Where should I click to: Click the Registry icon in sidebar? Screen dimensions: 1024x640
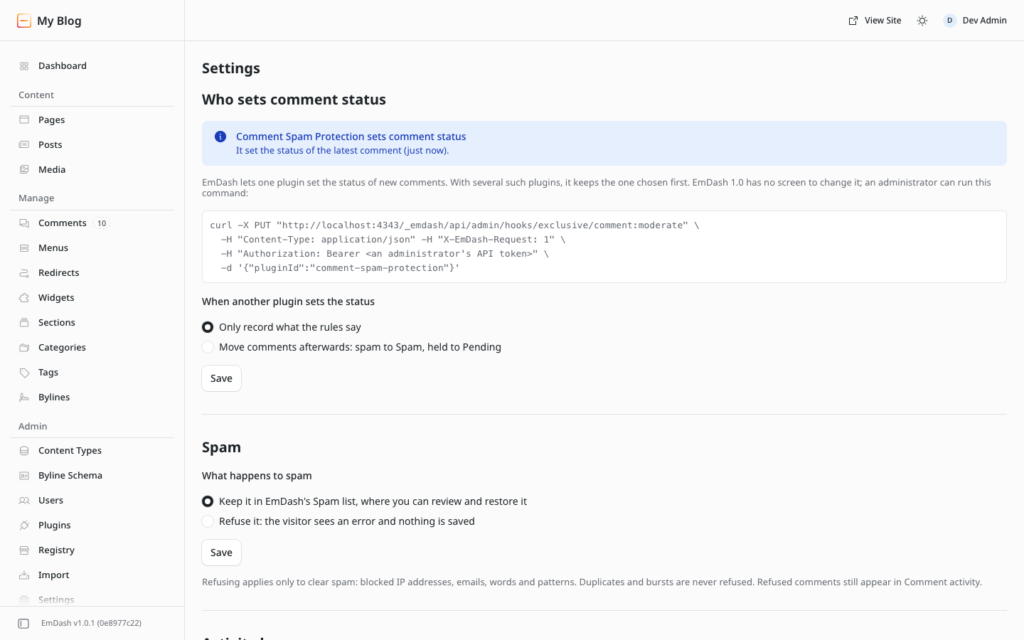pos(24,550)
